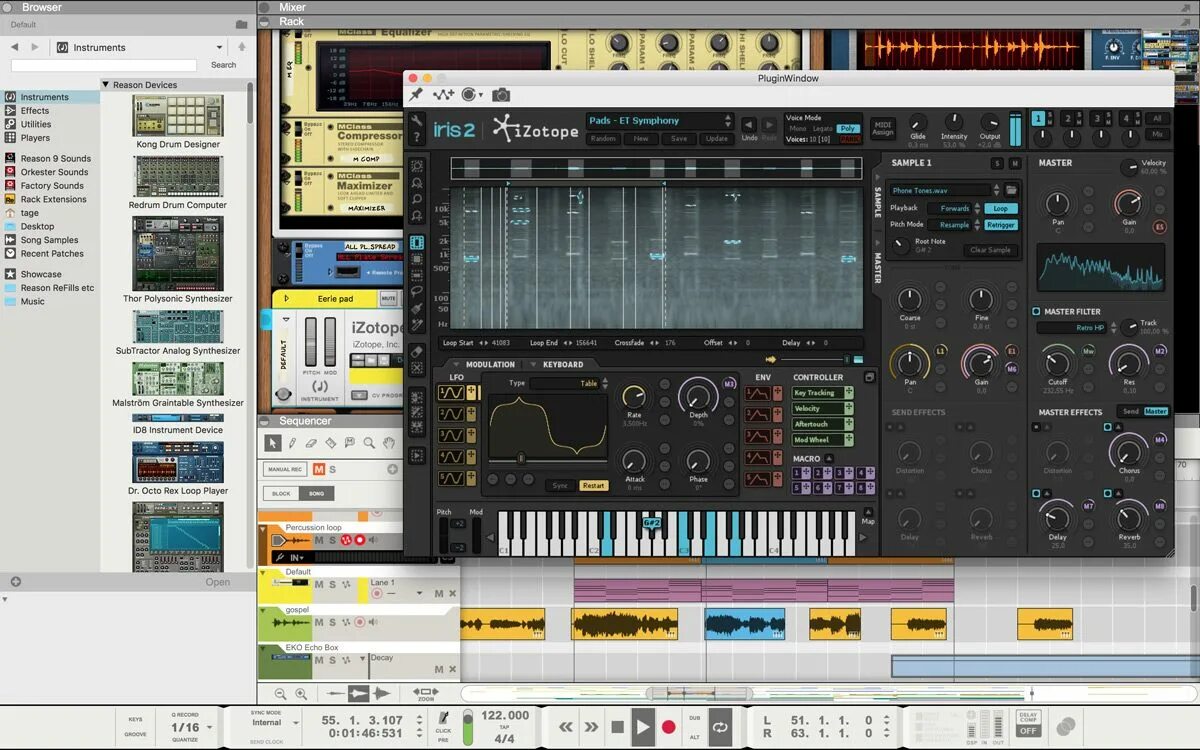Image resolution: width=1200 pixels, height=750 pixels.
Task: Click the eyedropper pin icon in the plugin toolbar
Action: tap(415, 94)
